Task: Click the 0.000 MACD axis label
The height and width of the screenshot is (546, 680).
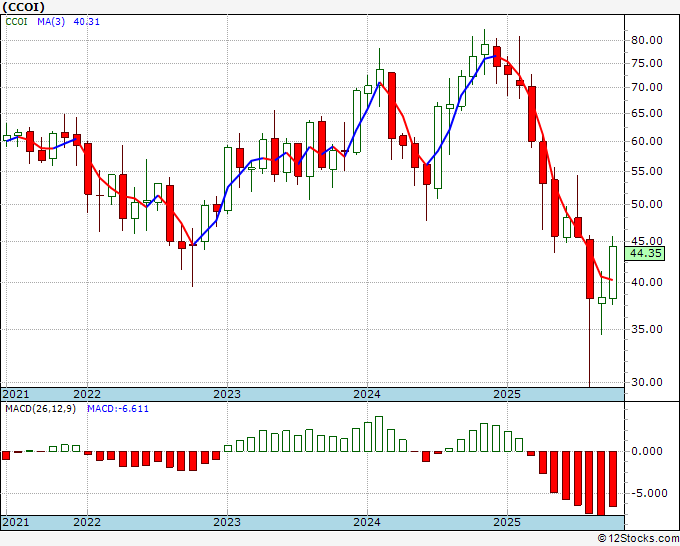Action: (x=647, y=451)
